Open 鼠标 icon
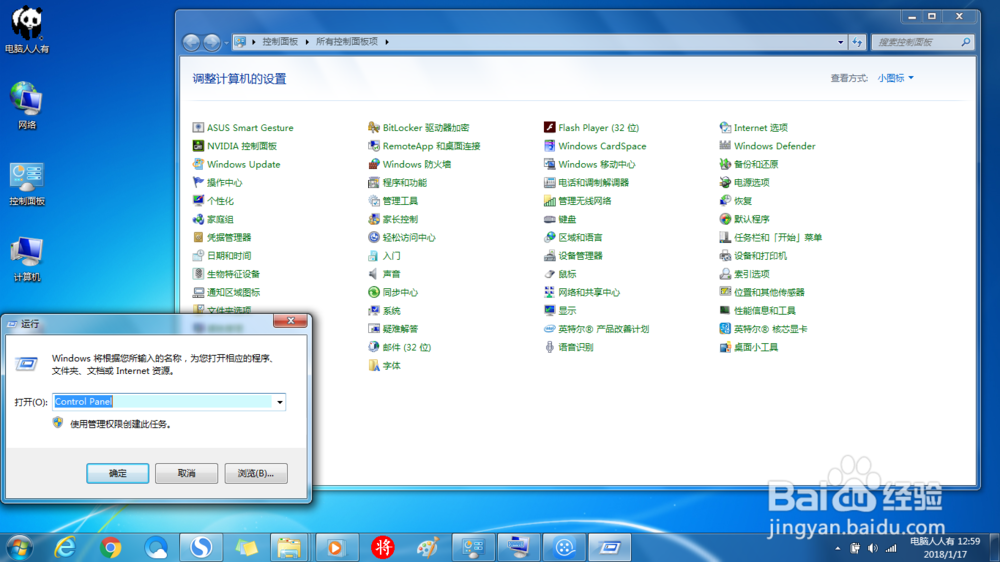Image resolution: width=1000 pixels, height=562 pixels. point(549,274)
